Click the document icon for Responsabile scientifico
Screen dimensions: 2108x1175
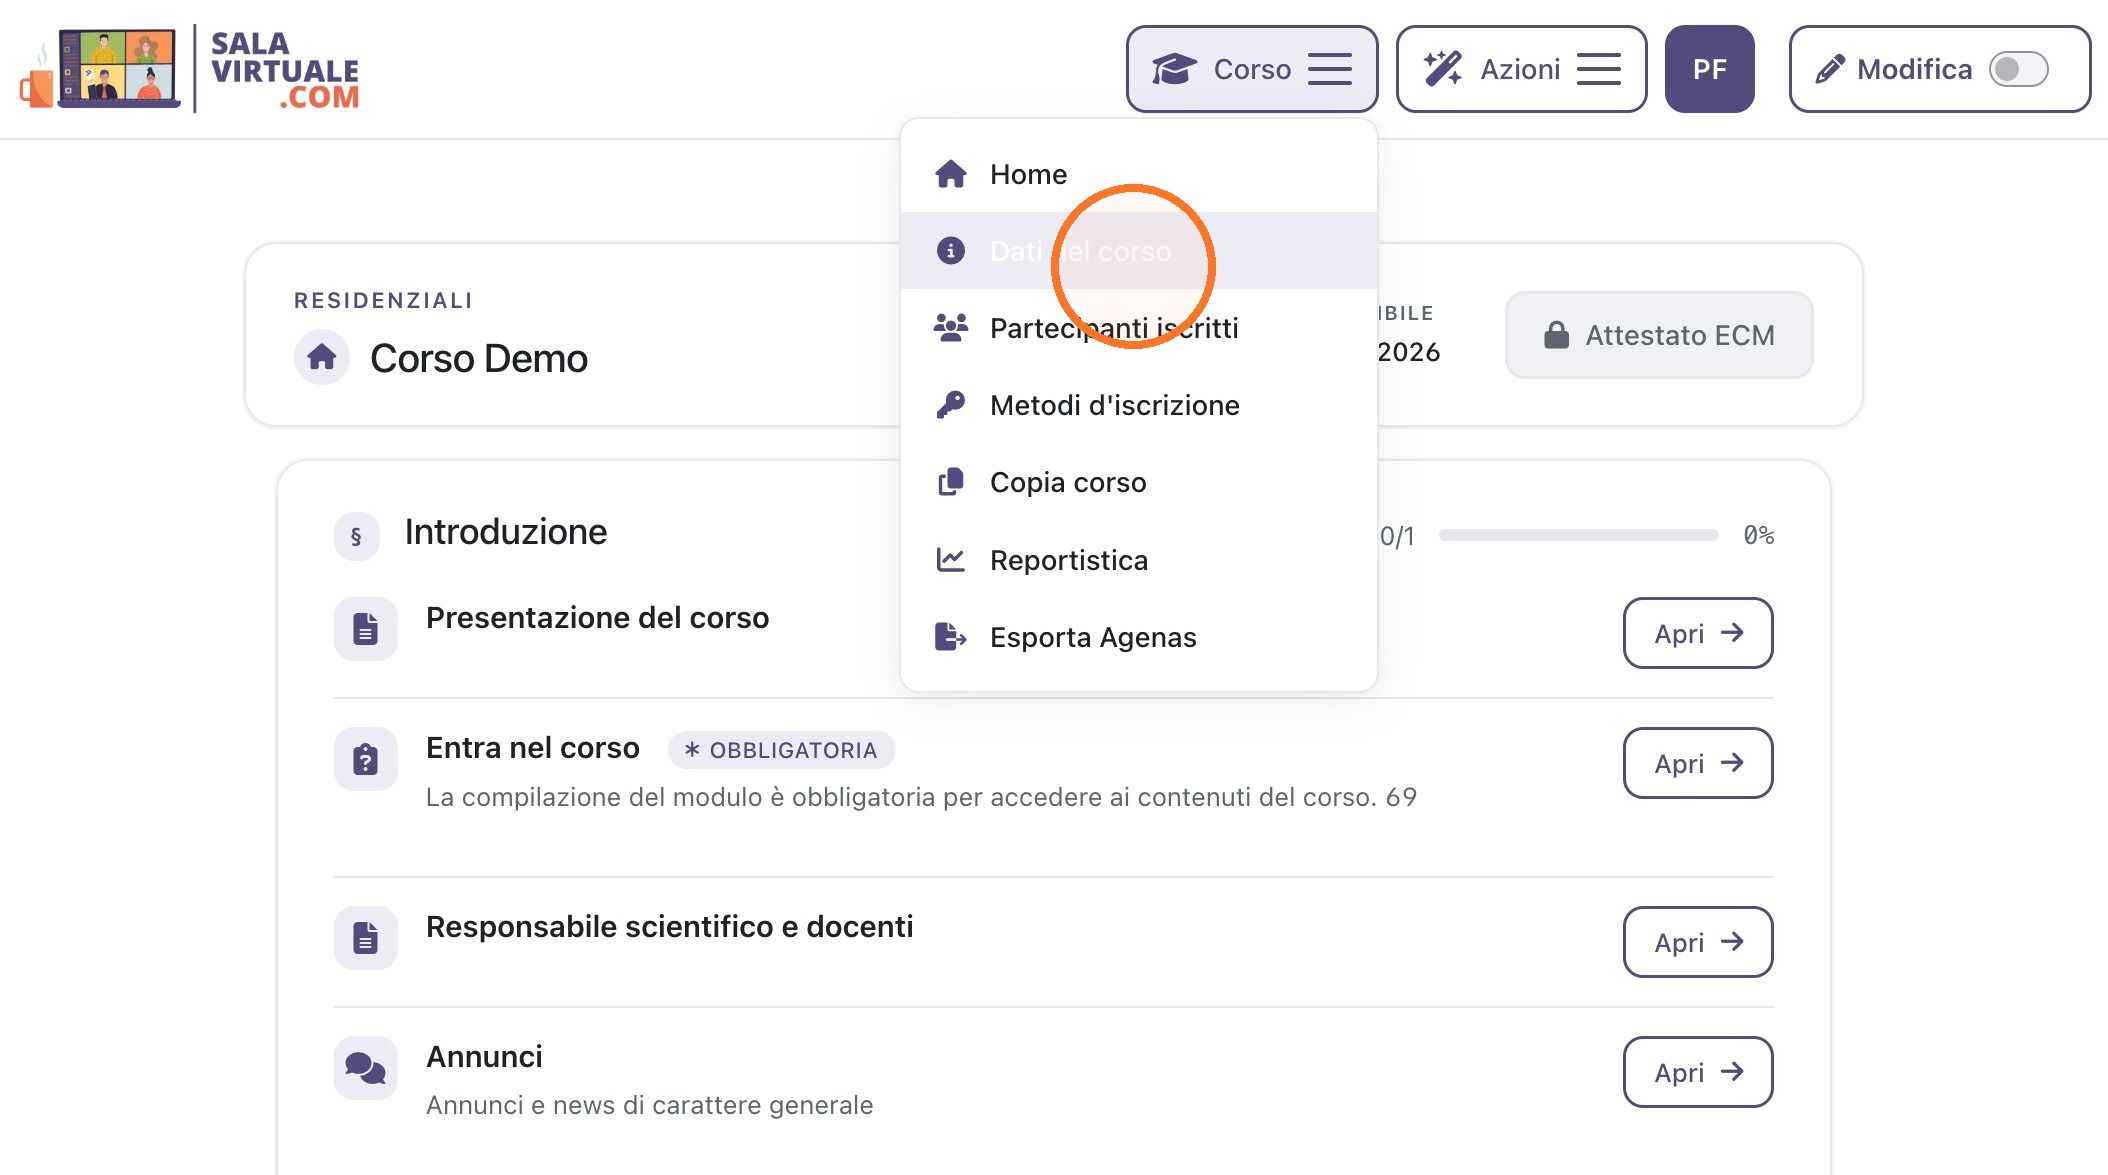click(x=366, y=938)
